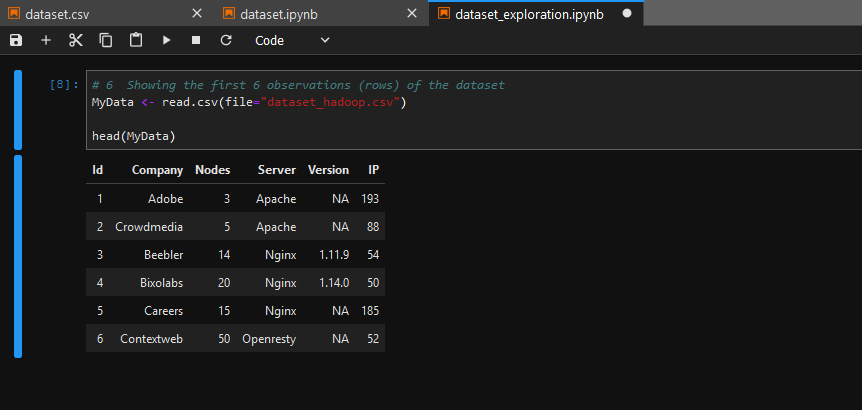
Task: Save the notebook with the floppy disk icon
Action: click(16, 40)
